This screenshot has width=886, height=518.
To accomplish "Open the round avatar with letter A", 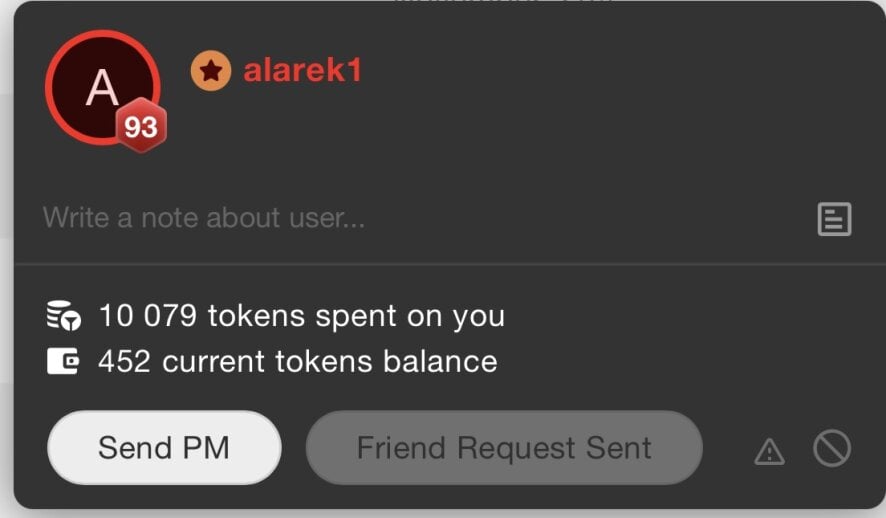I will point(102,88).
